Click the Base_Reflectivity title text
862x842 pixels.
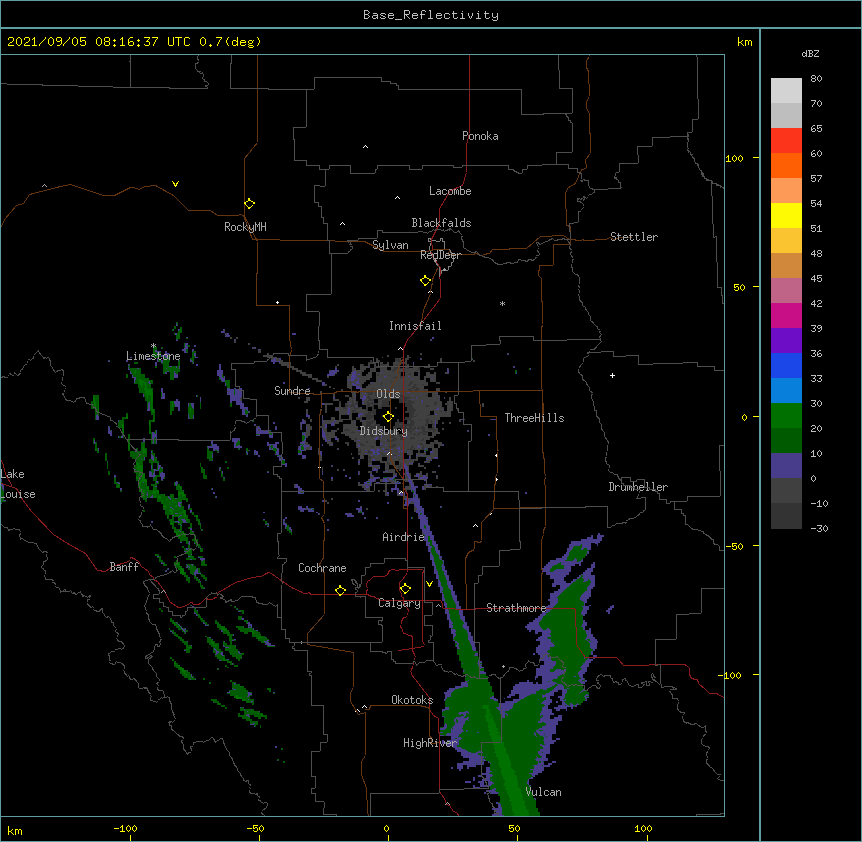(431, 15)
